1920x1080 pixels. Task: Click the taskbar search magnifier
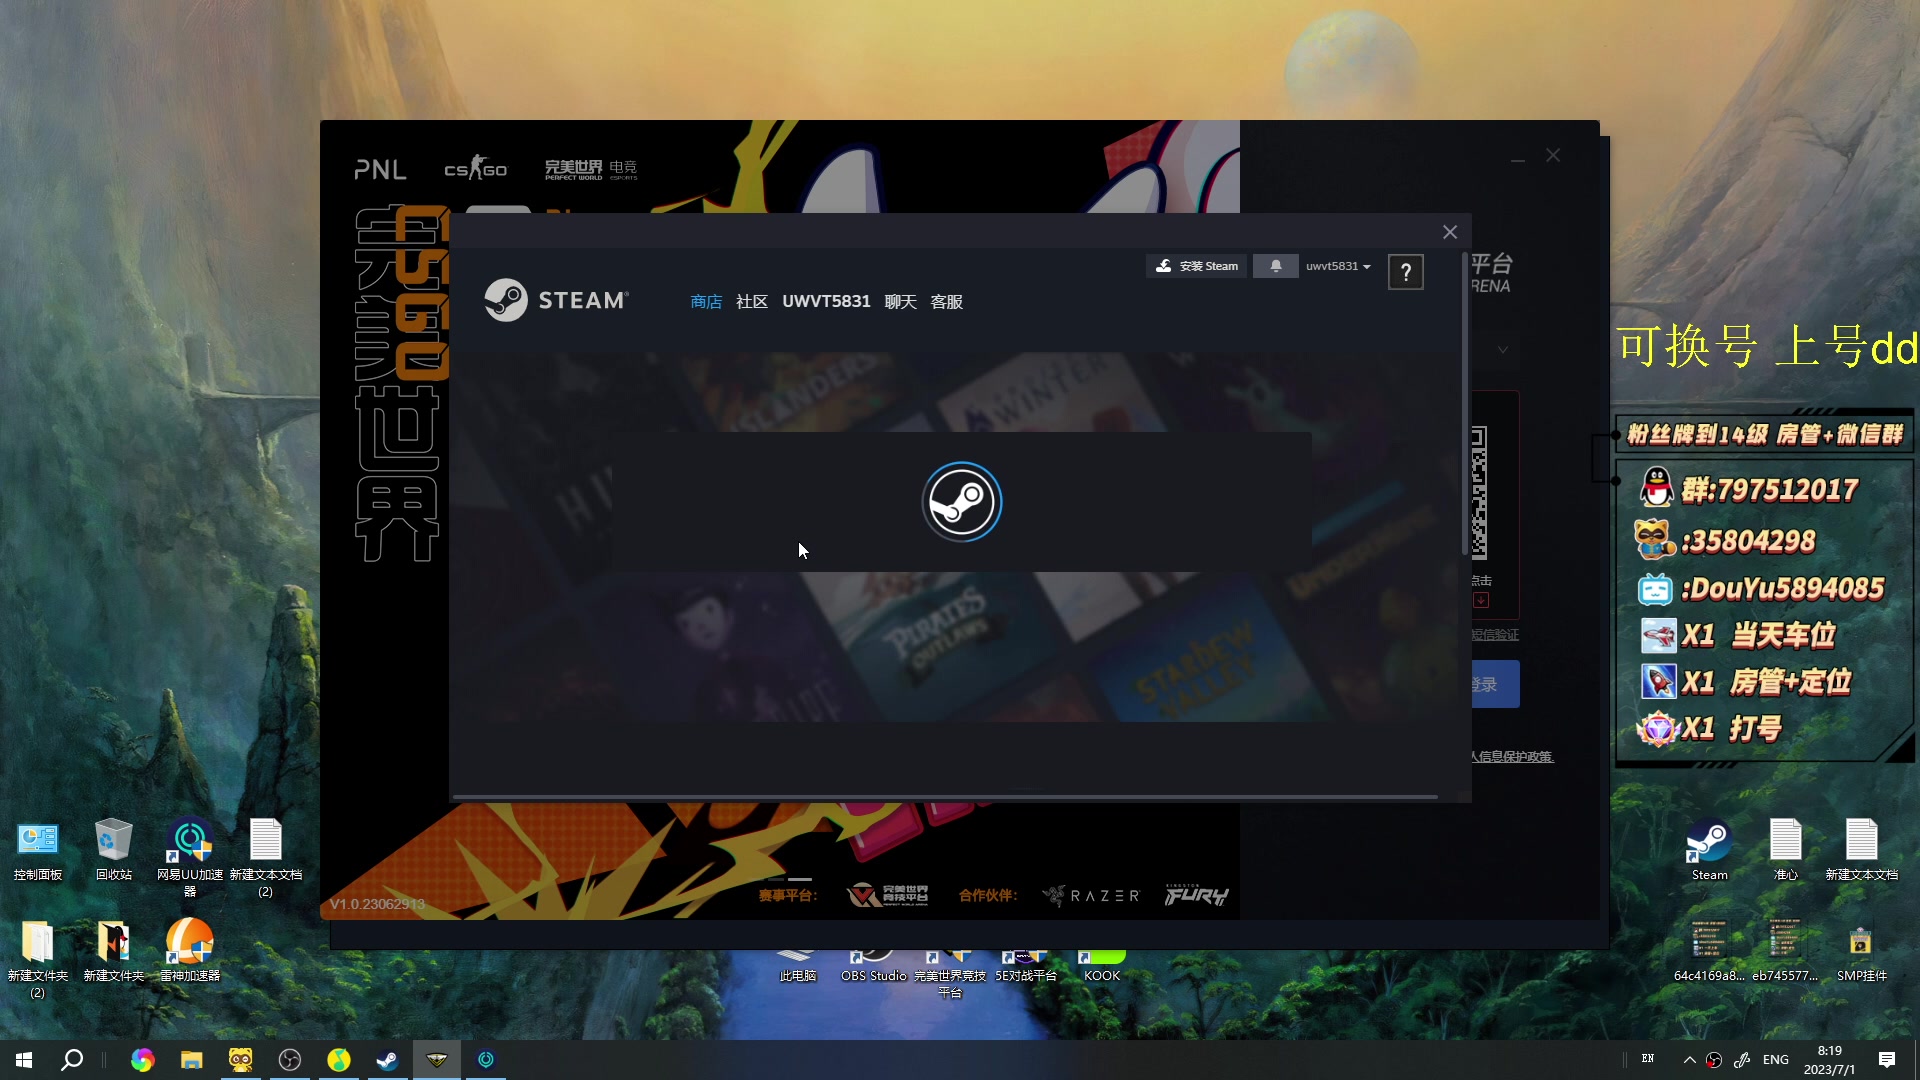point(72,1060)
